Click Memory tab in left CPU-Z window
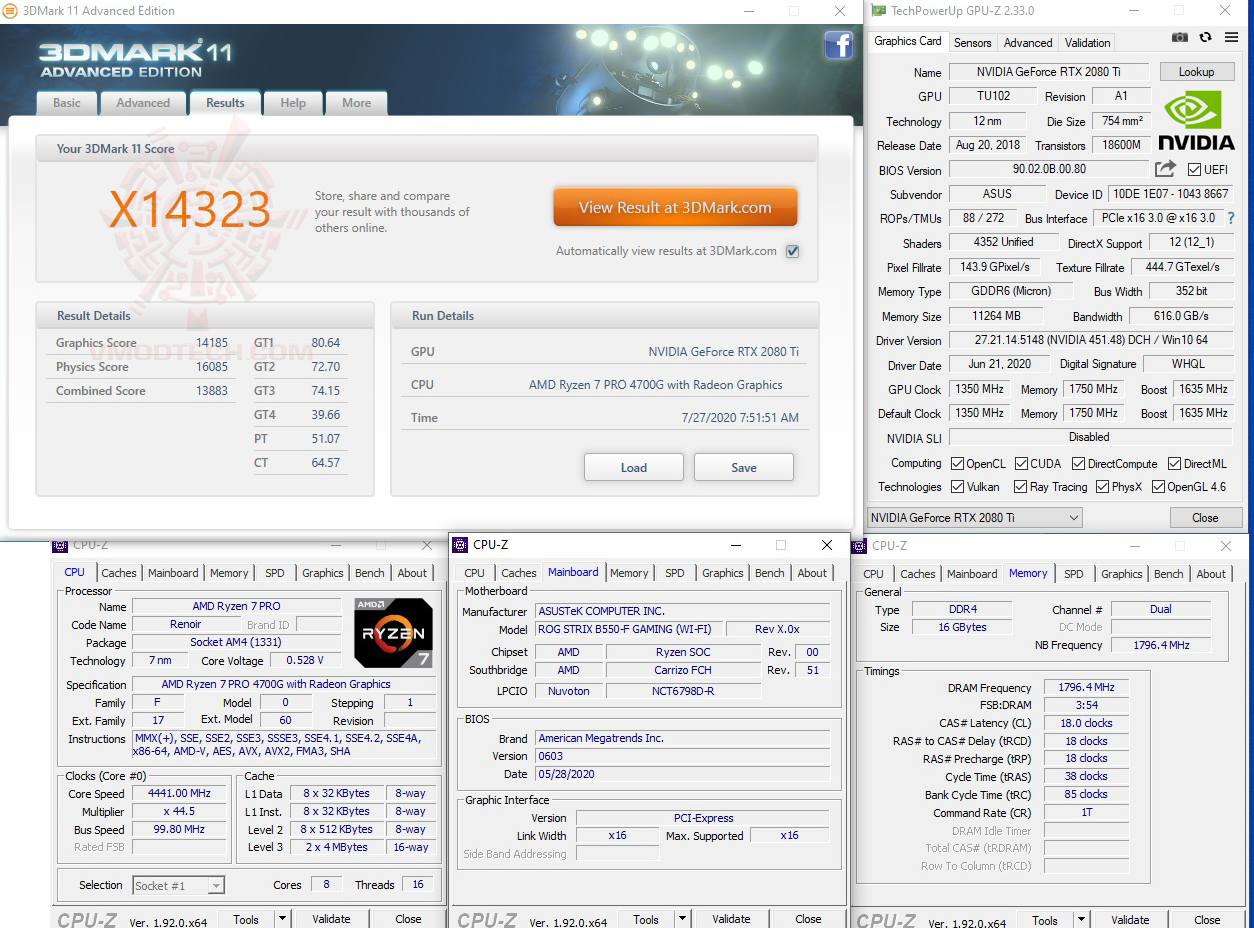 click(x=229, y=573)
